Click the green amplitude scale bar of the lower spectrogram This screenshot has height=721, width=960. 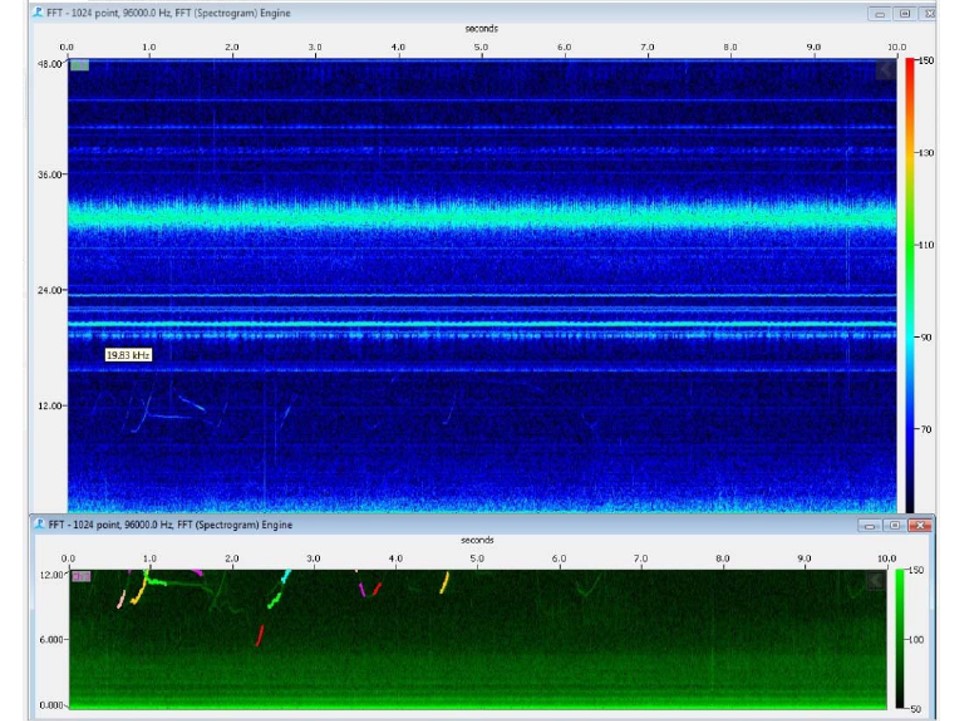pos(901,637)
